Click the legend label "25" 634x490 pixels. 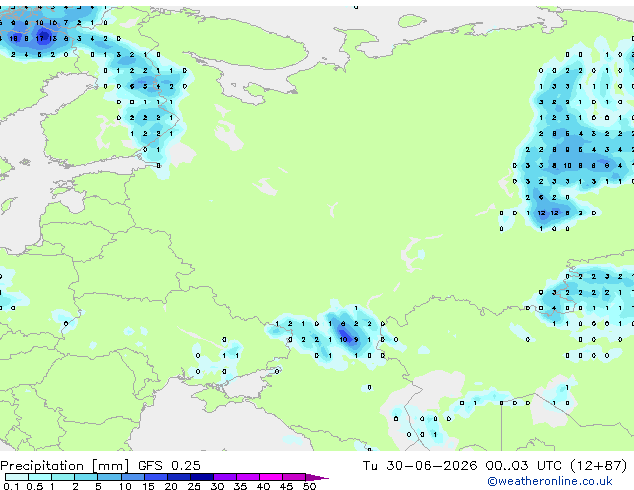tap(194, 486)
